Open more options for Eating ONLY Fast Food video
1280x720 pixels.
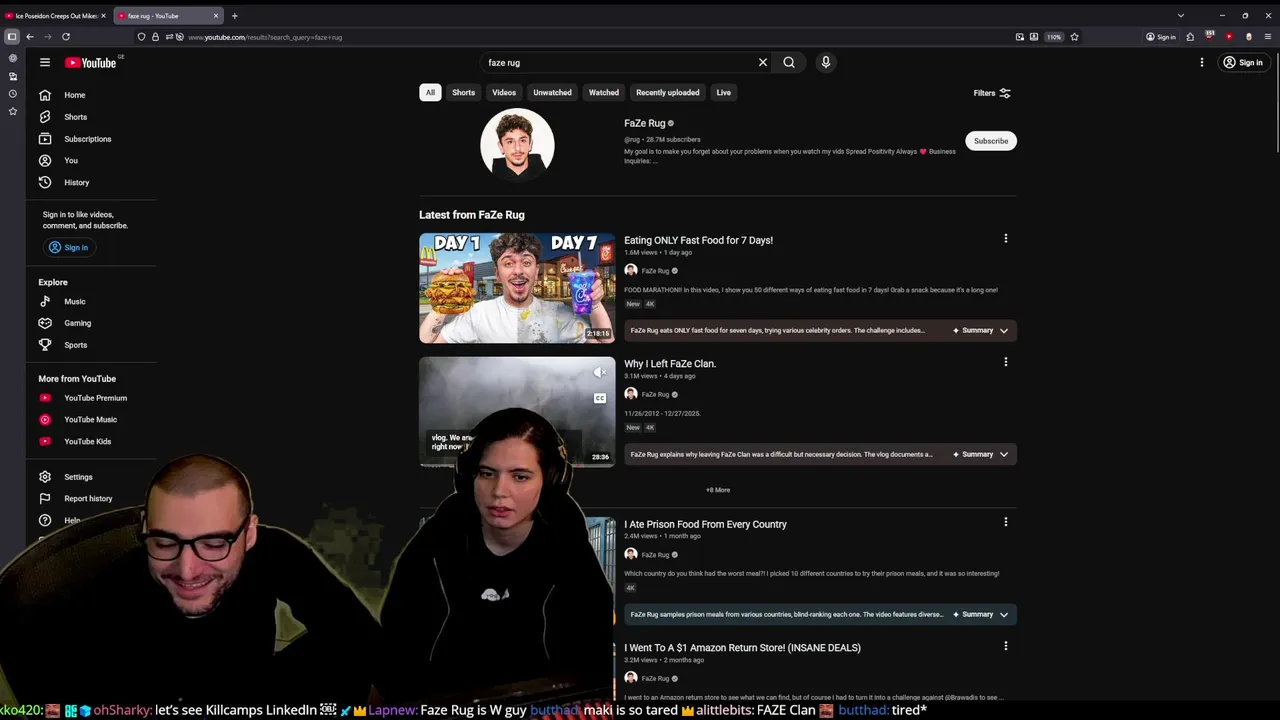click(x=1006, y=238)
